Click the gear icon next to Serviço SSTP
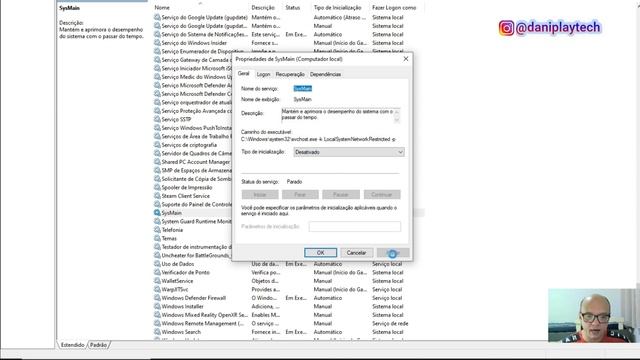 pos(157,119)
